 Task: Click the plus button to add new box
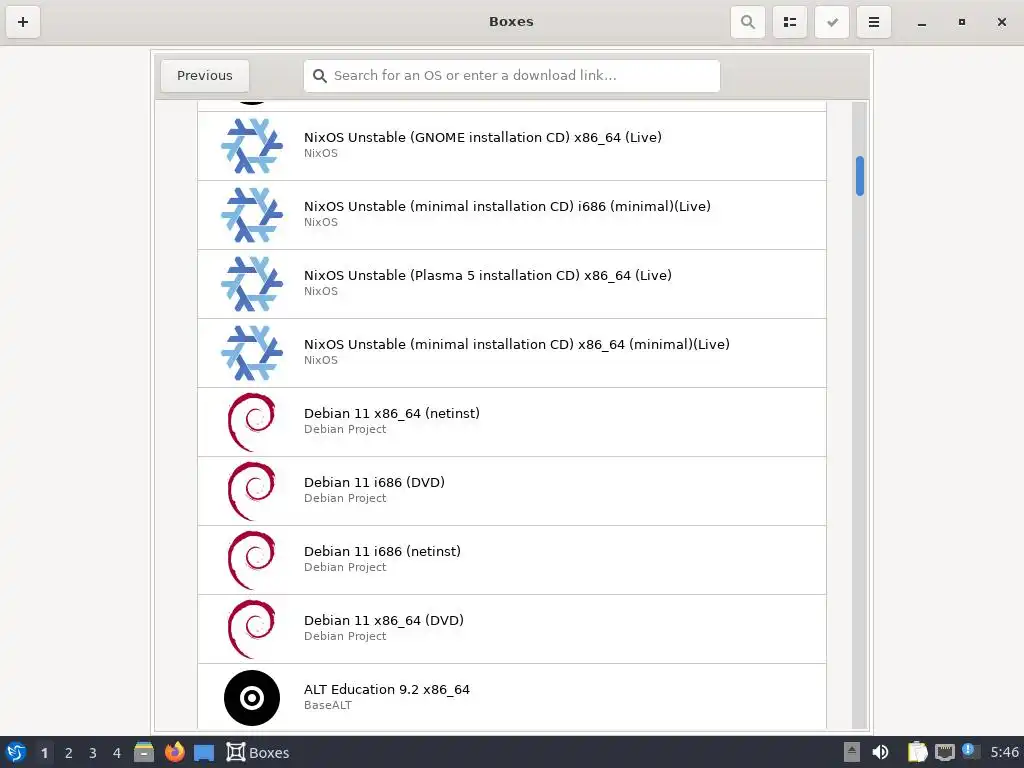coord(23,22)
